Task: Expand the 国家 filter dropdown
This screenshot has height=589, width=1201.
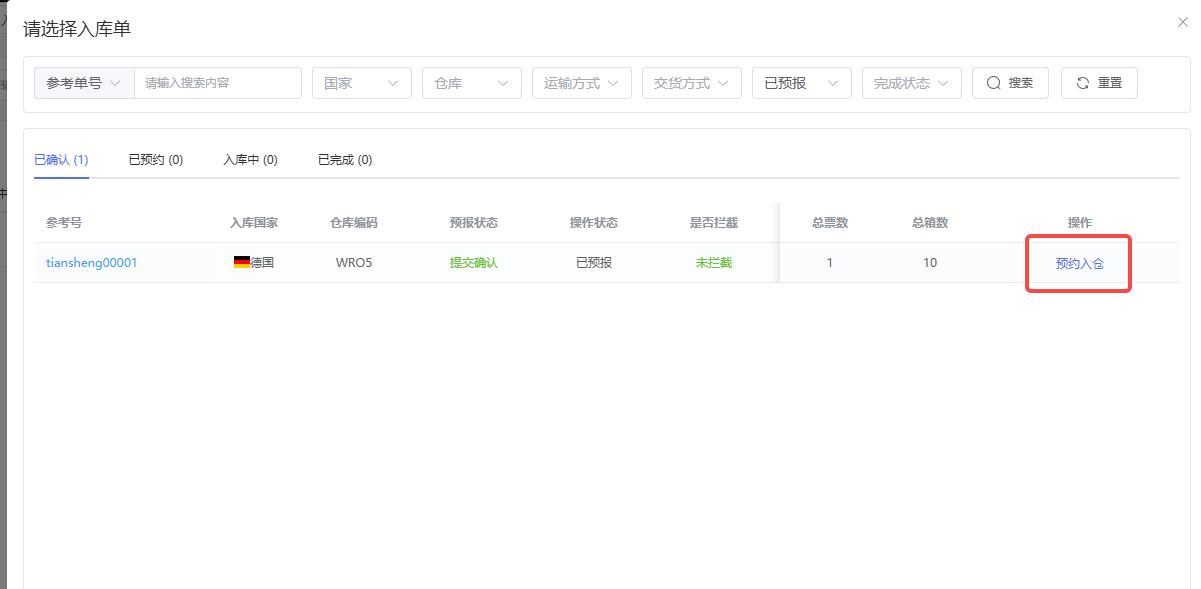Action: [362, 83]
